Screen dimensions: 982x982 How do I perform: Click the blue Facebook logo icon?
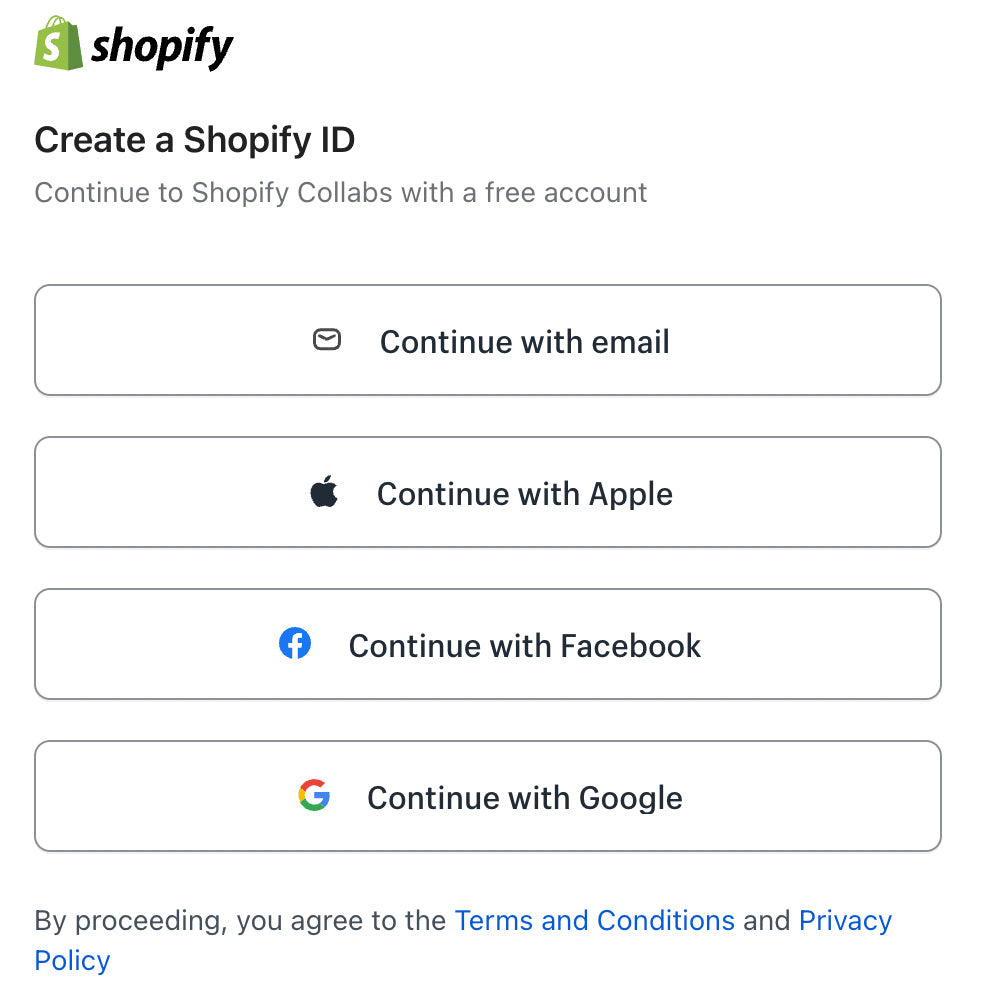coord(295,644)
